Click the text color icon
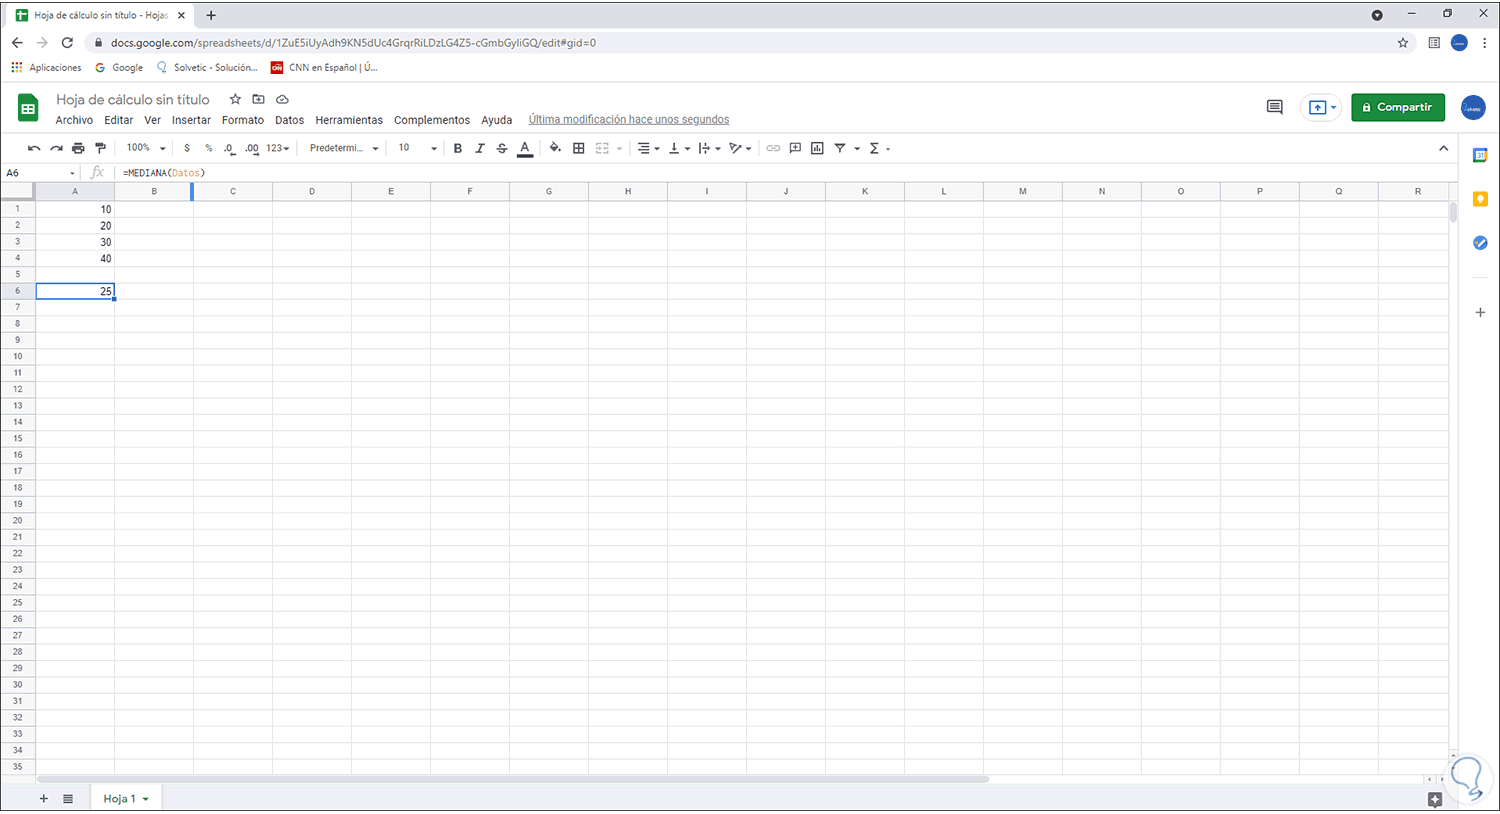Viewport: 1500px width, 814px height. coord(524,148)
